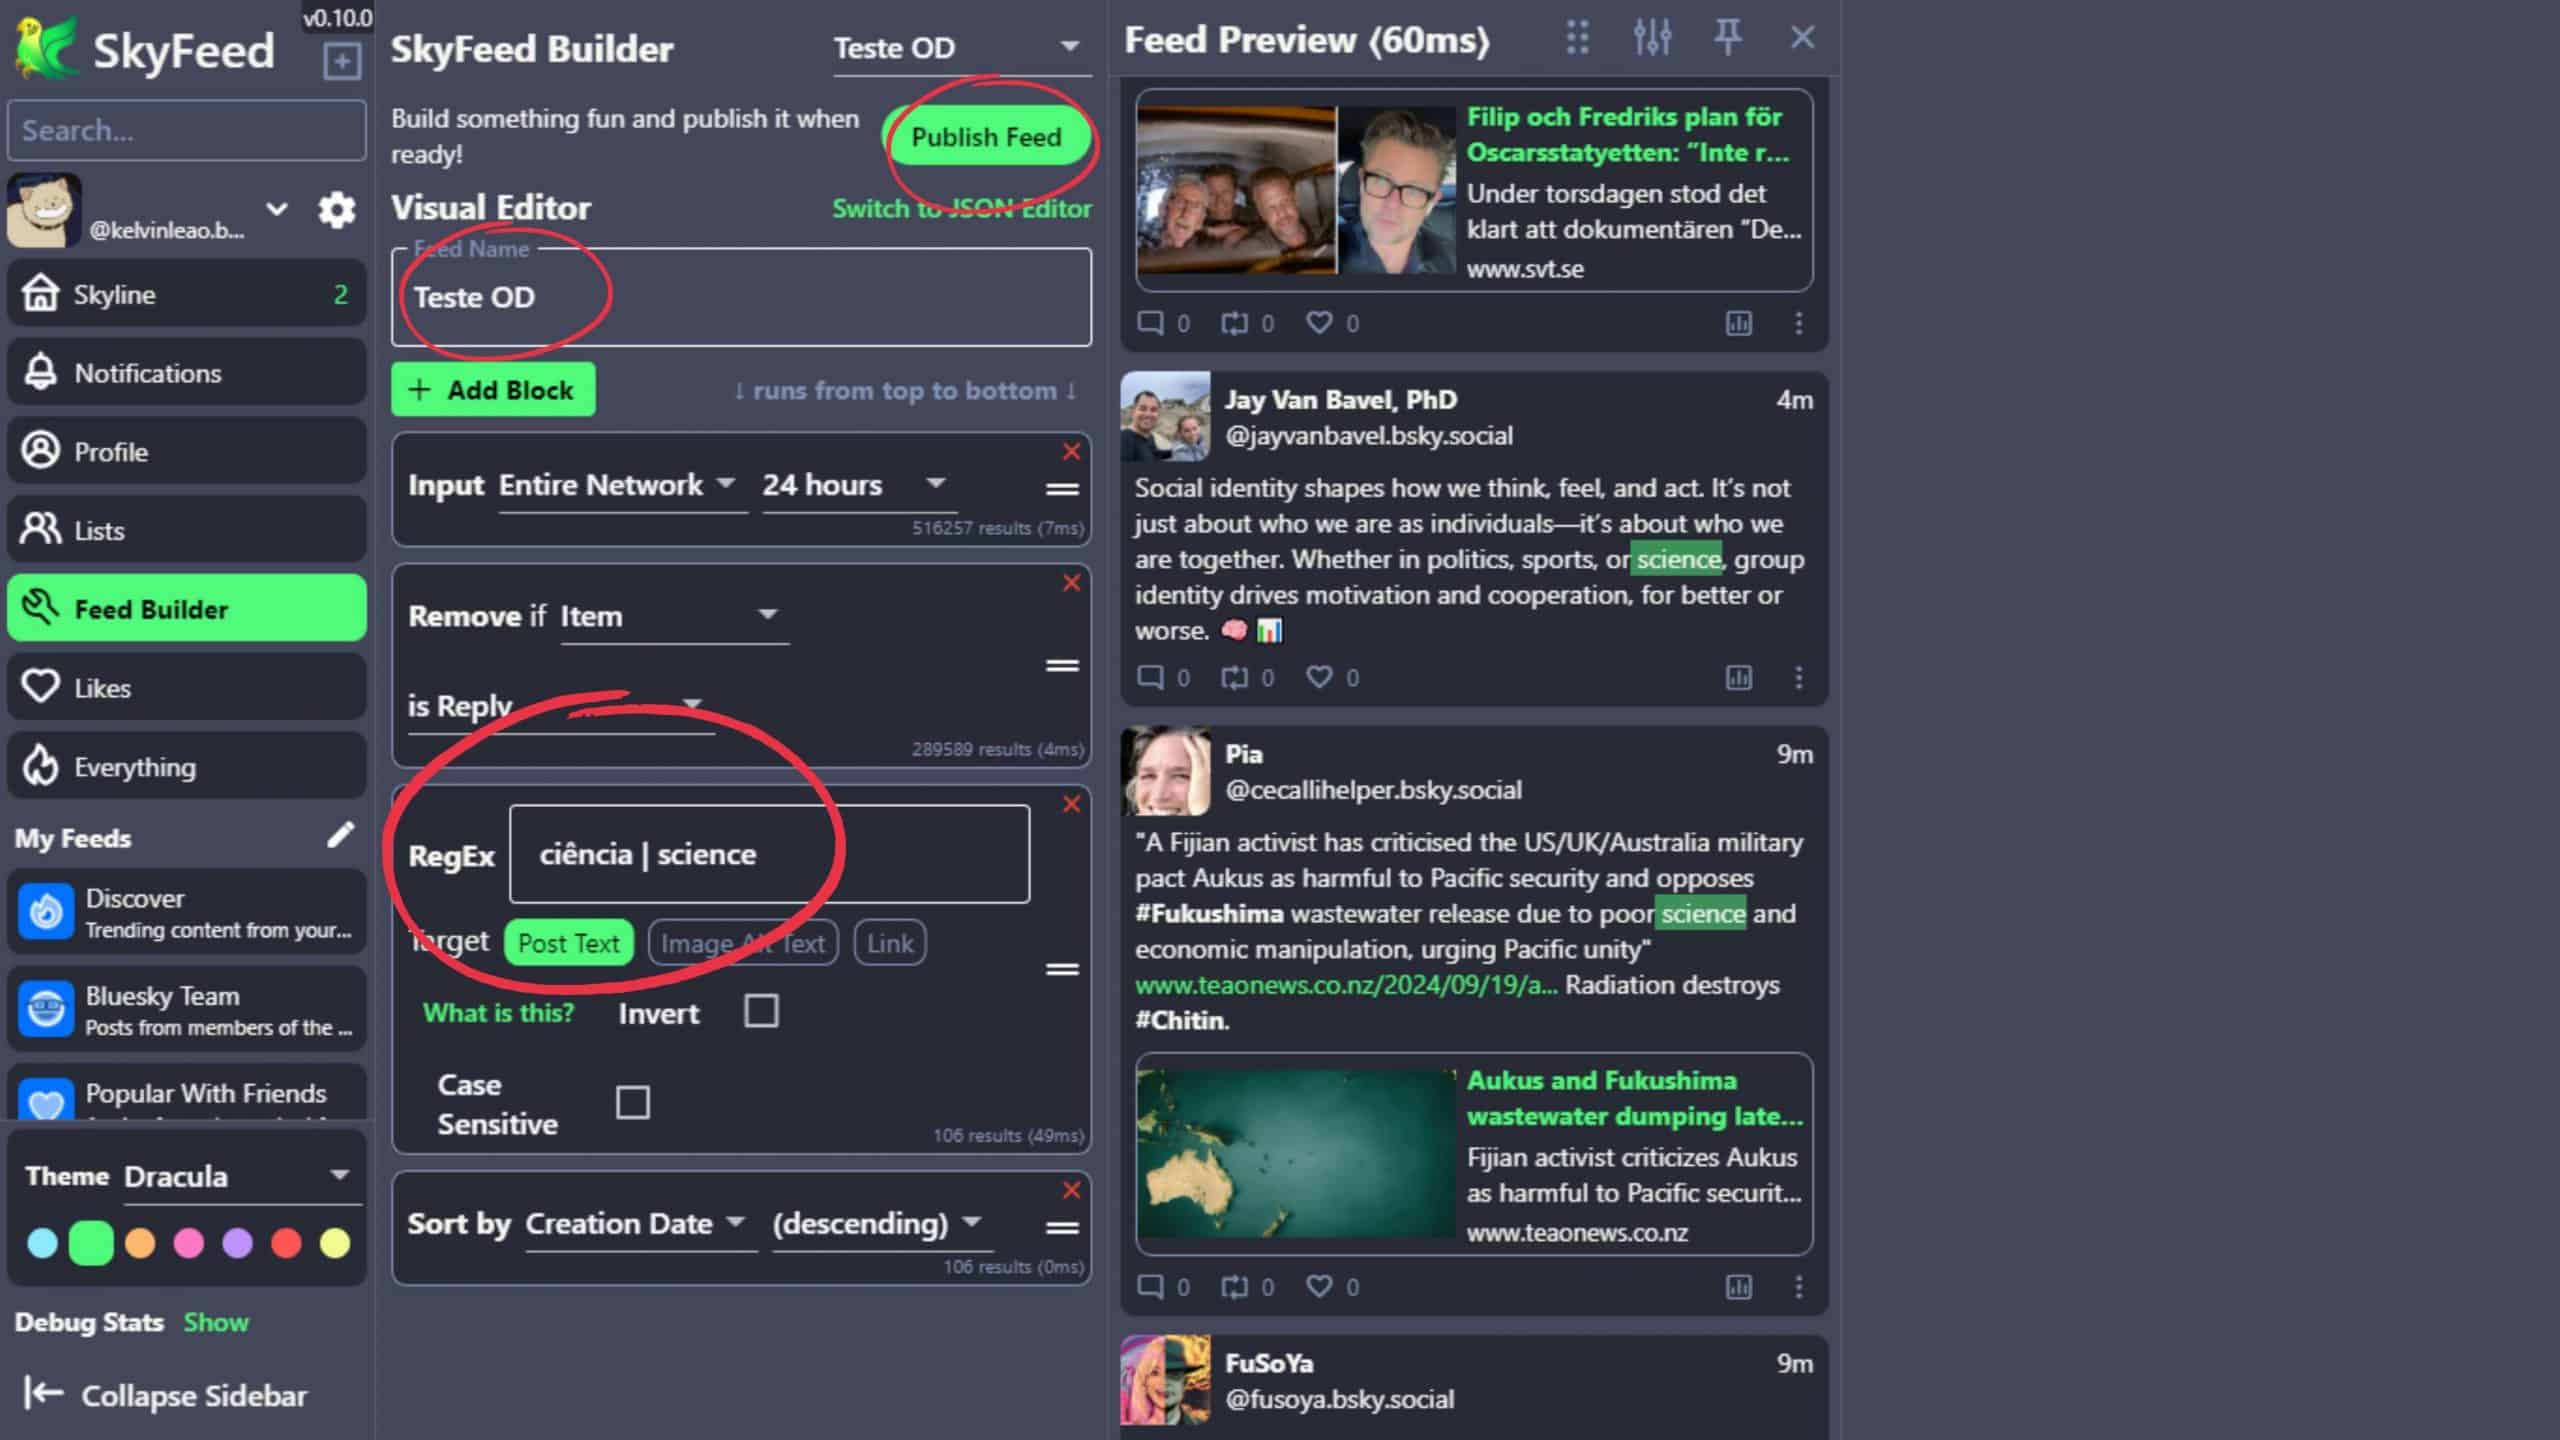The image size is (2560, 1440).
Task: Pick the green accent color swatch
Action: [91, 1243]
